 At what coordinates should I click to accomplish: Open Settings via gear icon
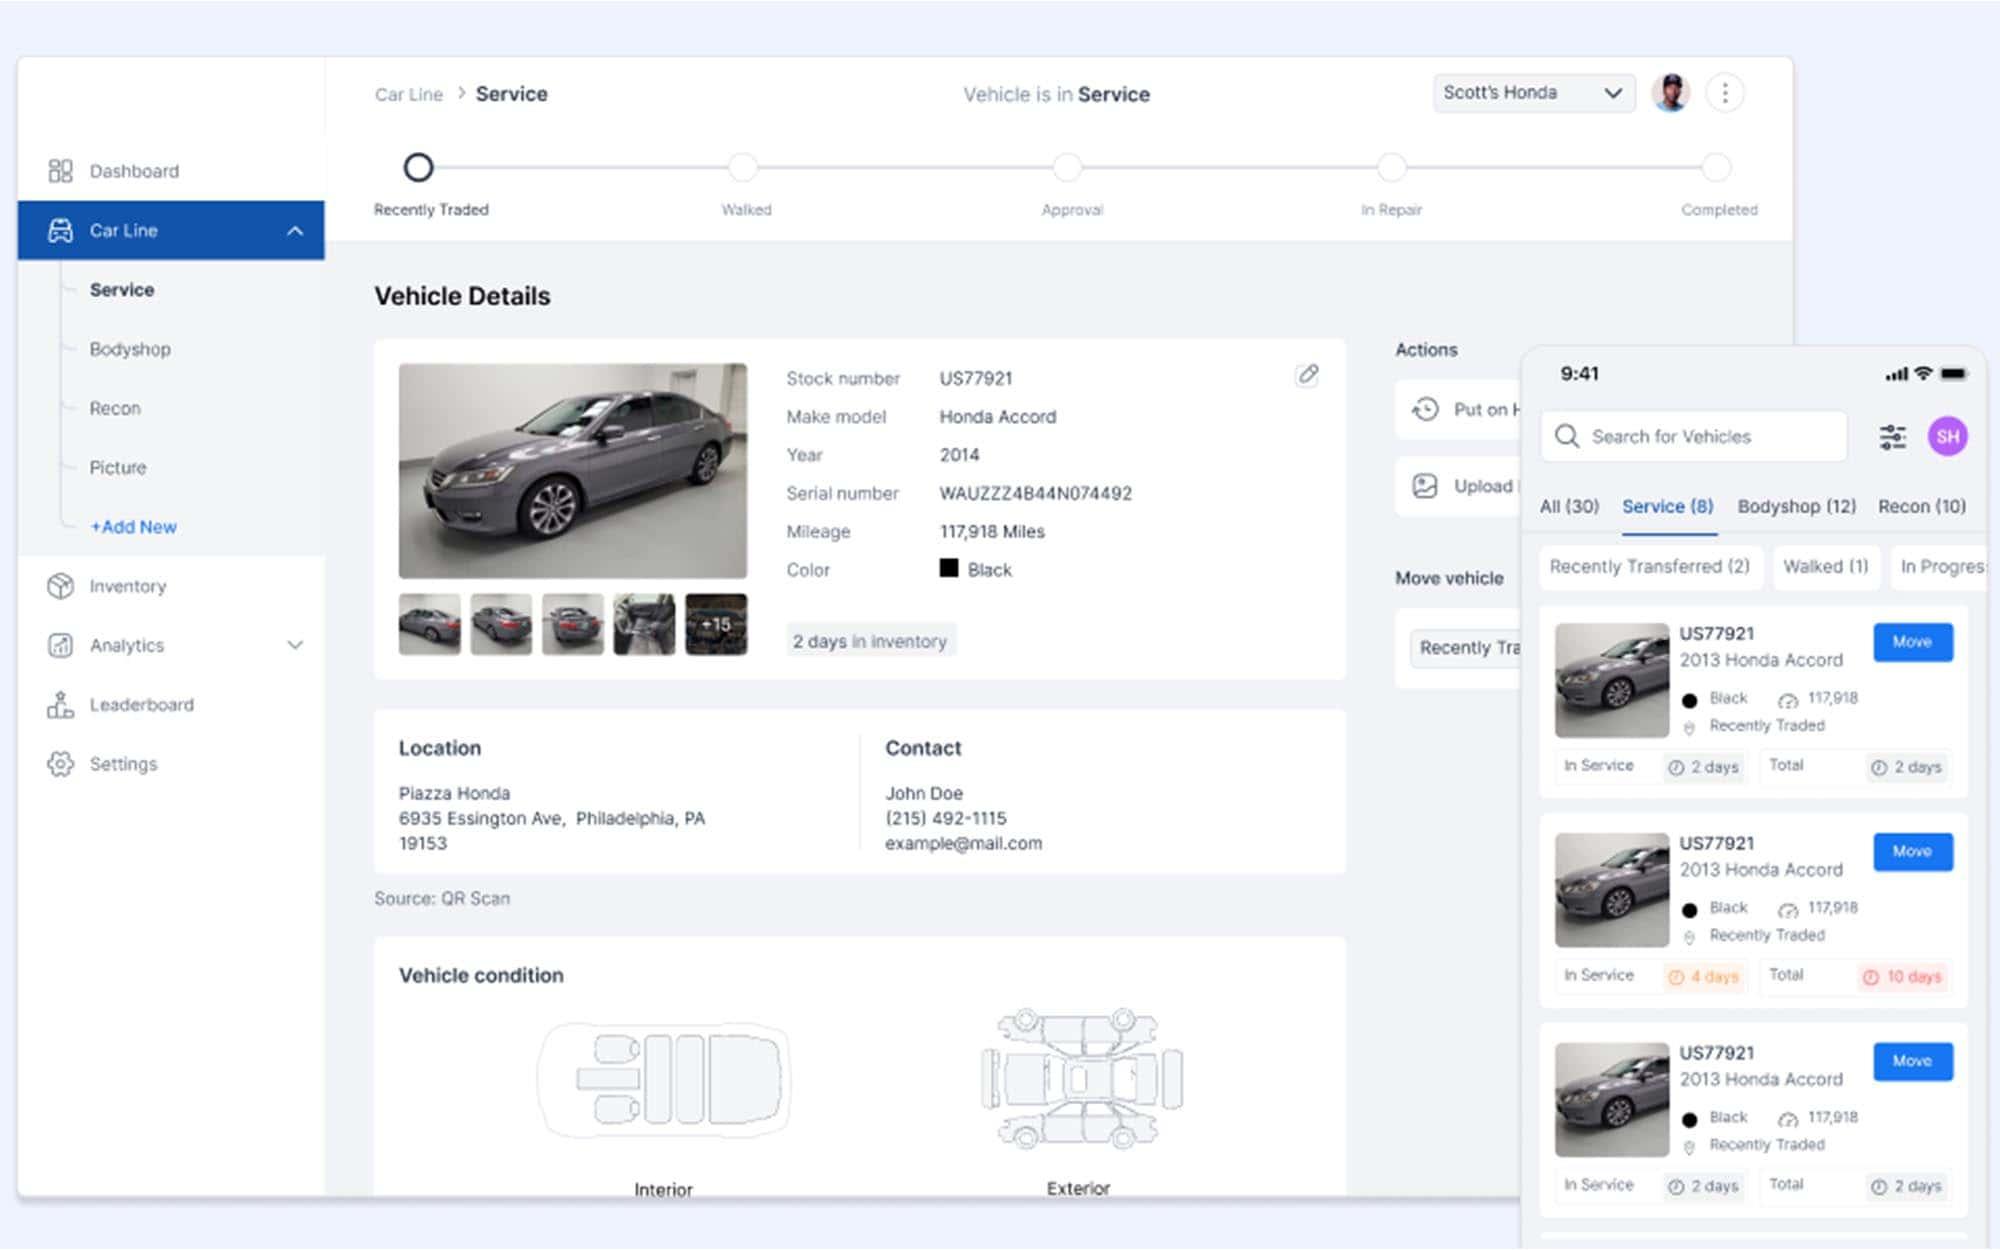[60, 764]
